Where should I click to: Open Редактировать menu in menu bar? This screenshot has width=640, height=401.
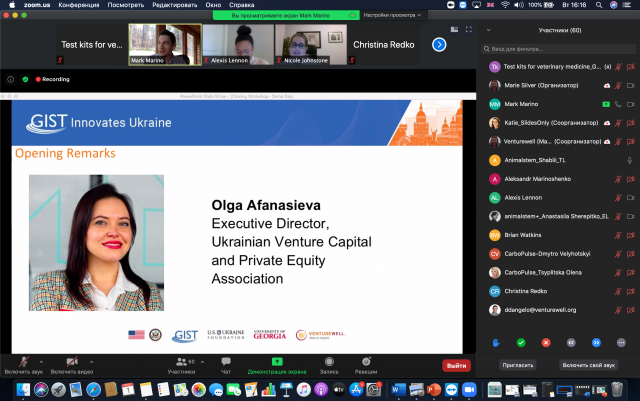(175, 5)
